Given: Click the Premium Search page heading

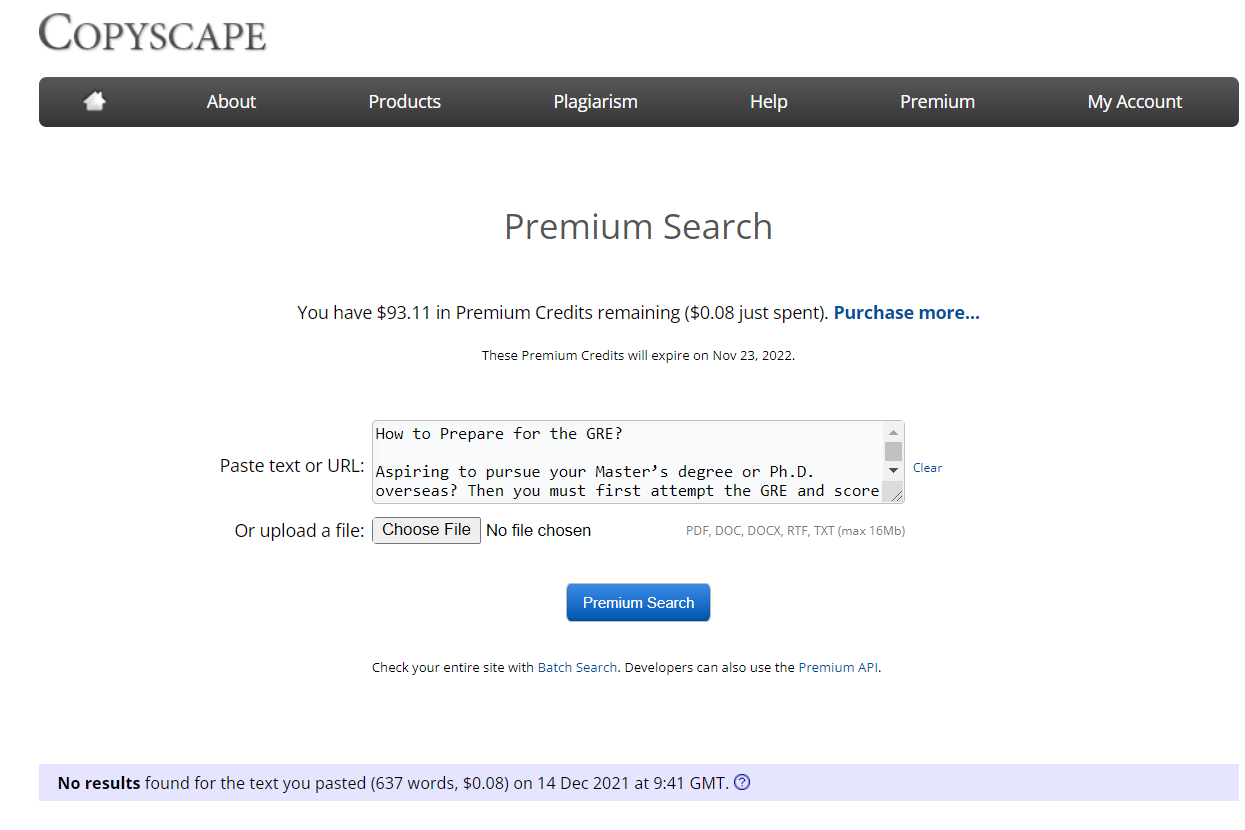Looking at the screenshot, I should click(638, 226).
